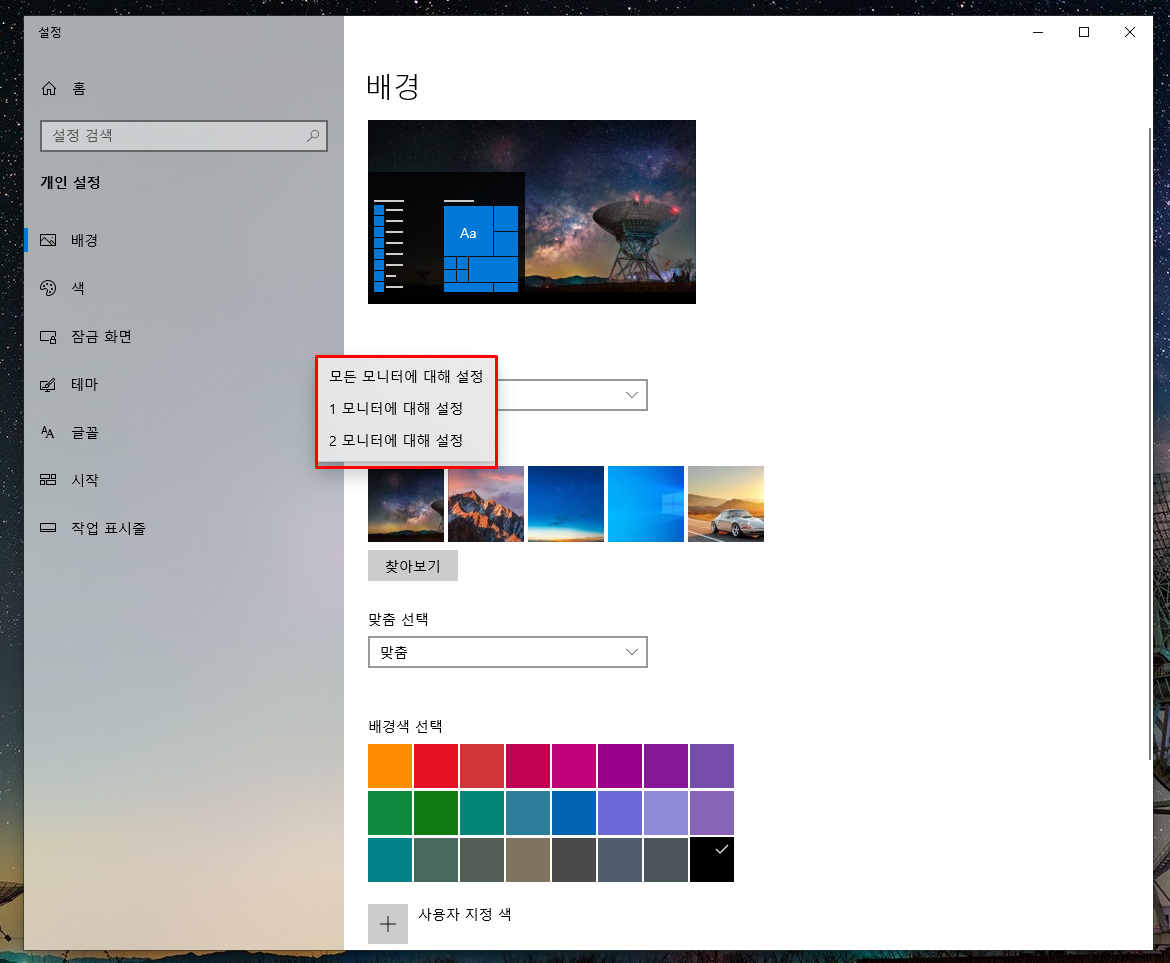The image size is (1170, 963).
Task: Pick the lavender swatch, second row, seventh
Action: point(666,813)
